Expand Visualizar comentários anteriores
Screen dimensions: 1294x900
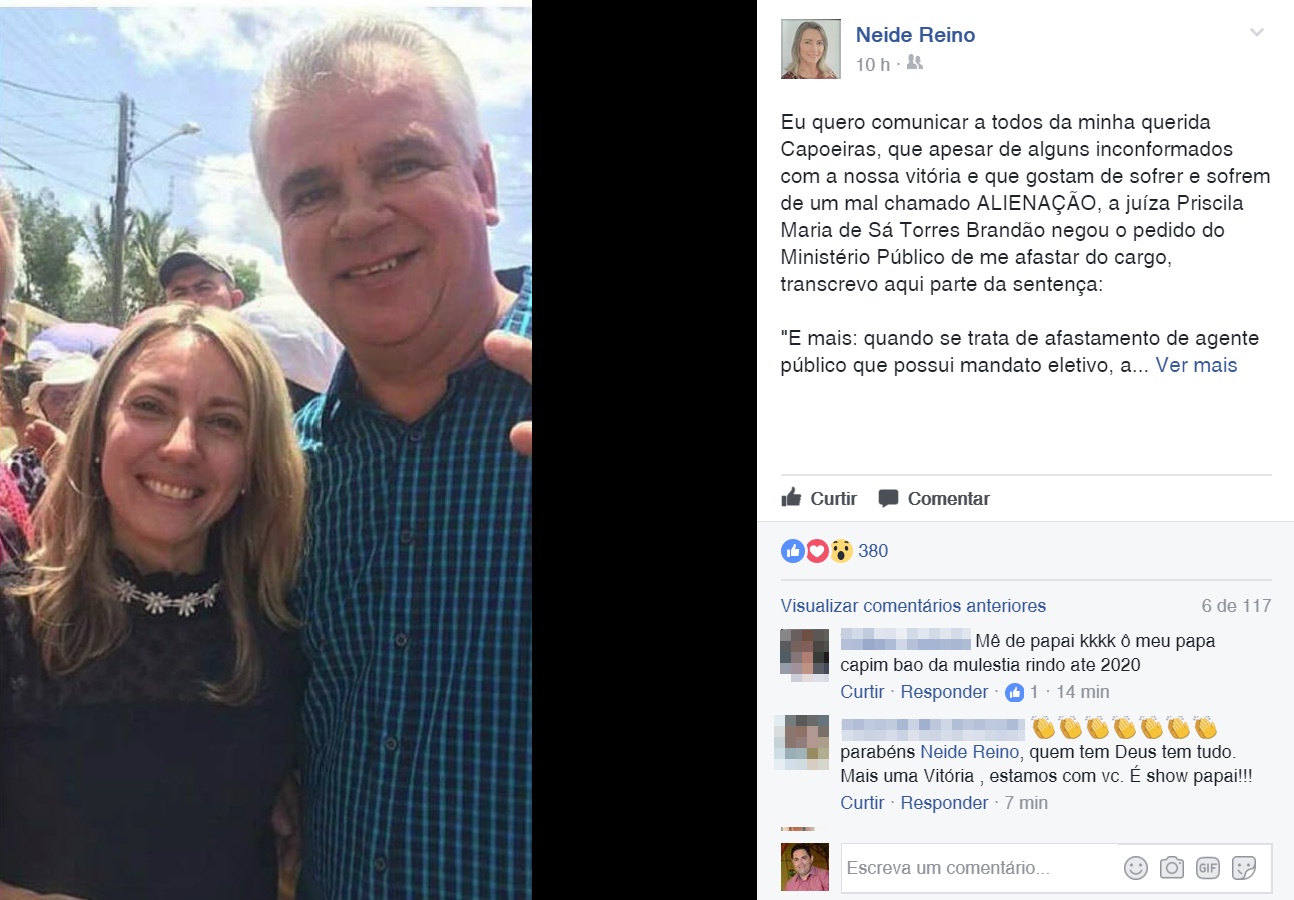coord(913,605)
